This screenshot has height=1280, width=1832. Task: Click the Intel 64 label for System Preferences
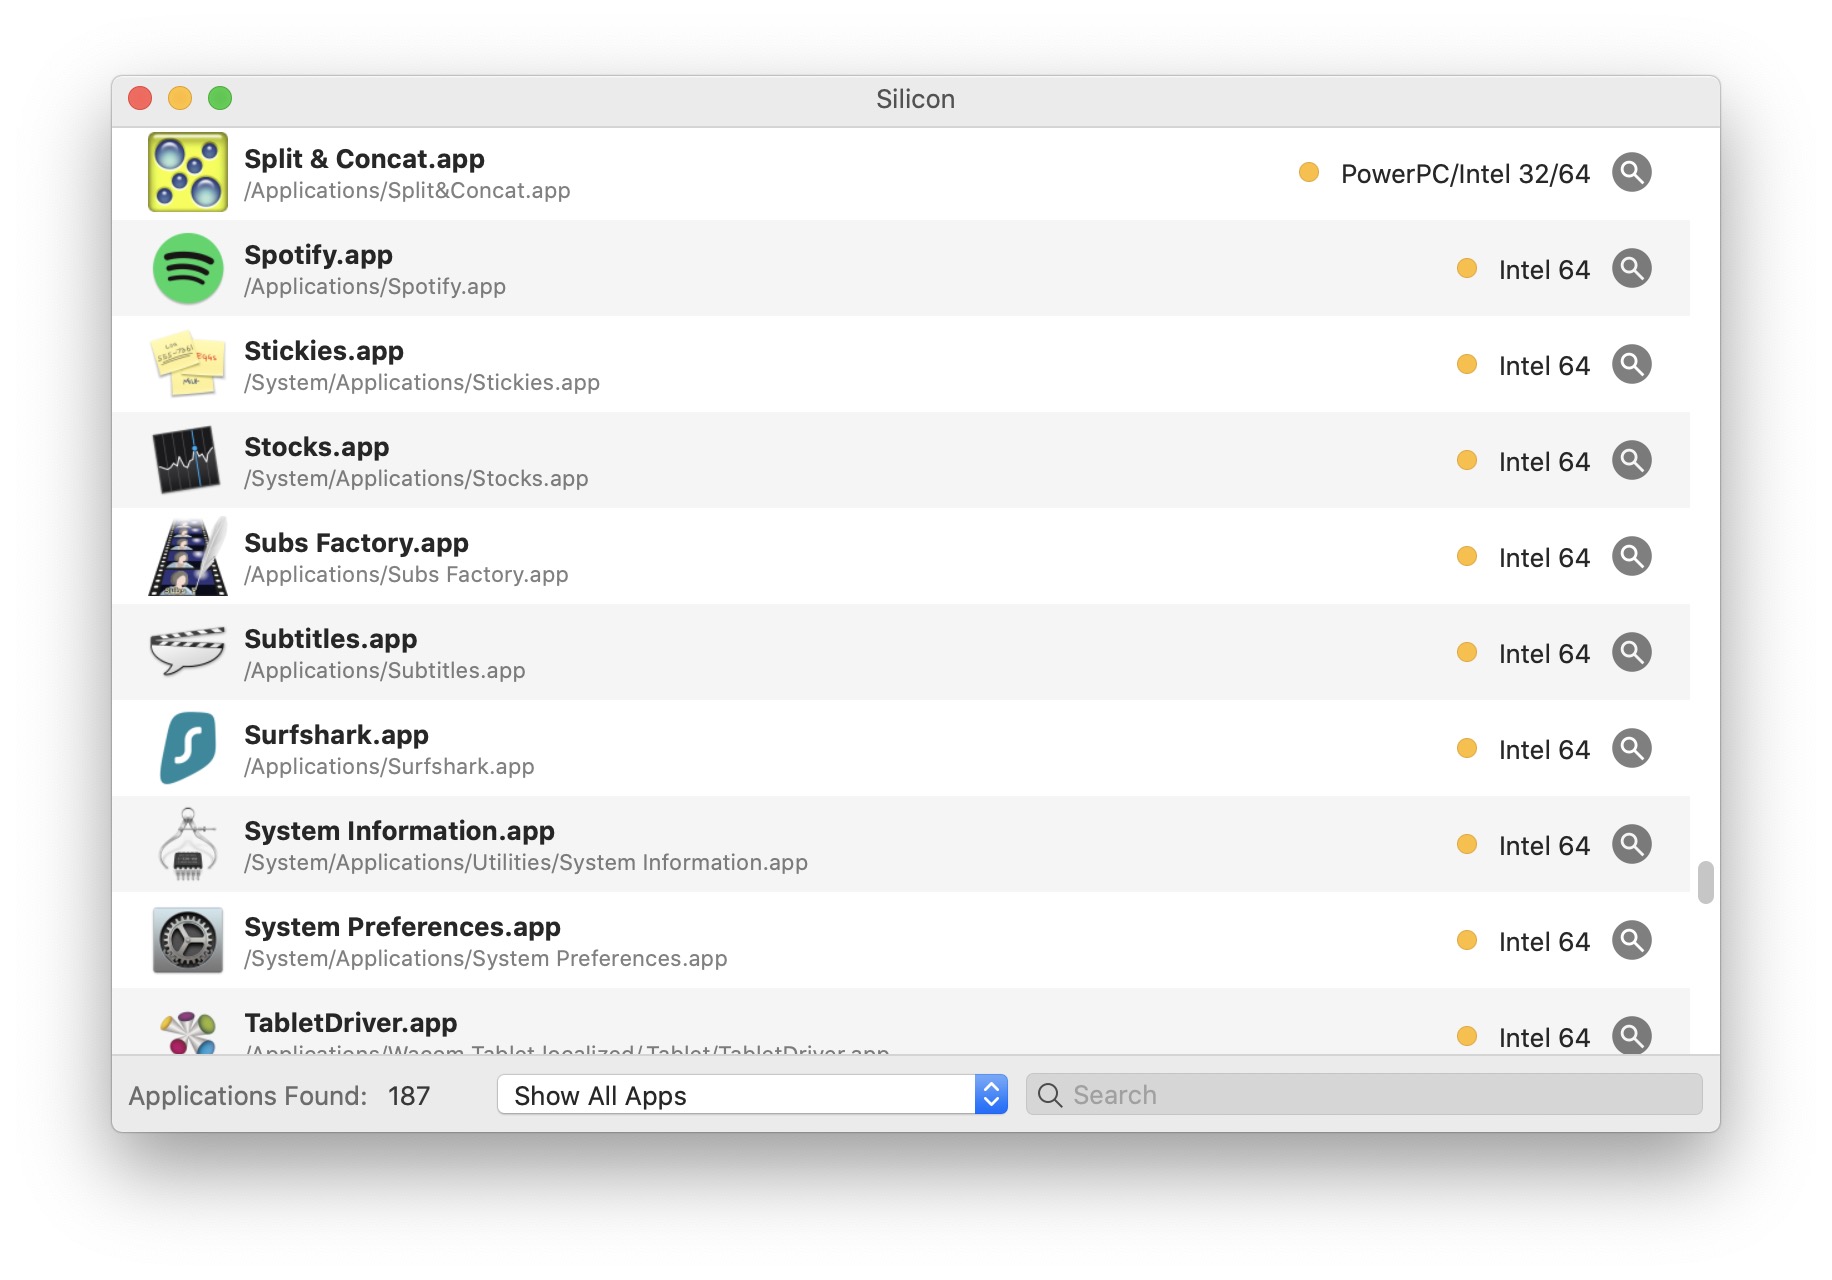1544,942
